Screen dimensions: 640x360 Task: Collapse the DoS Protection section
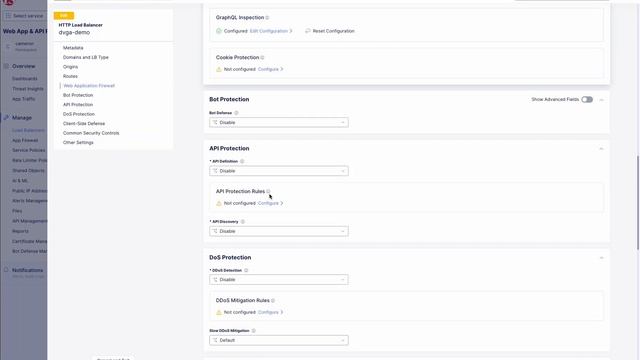tap(601, 258)
